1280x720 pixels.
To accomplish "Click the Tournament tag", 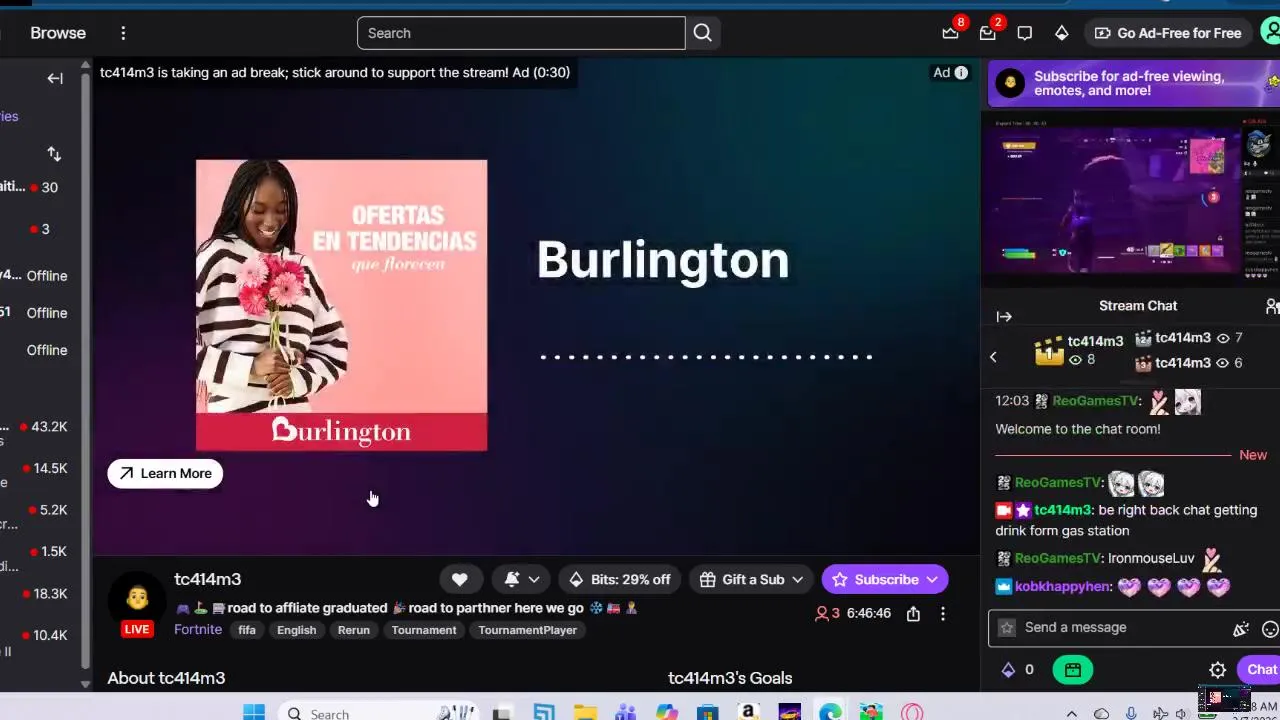I will [x=424, y=630].
